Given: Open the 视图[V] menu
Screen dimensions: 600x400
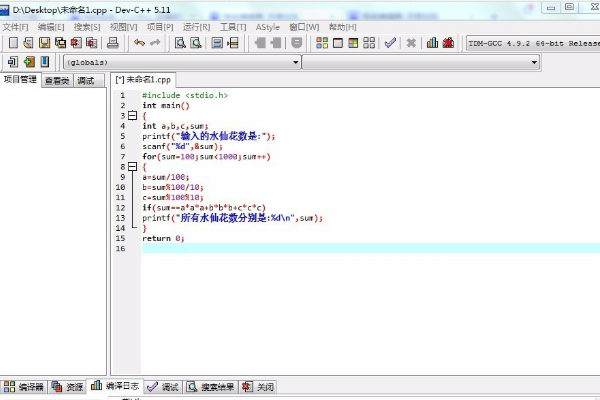Looking at the screenshot, I should click(123, 27).
